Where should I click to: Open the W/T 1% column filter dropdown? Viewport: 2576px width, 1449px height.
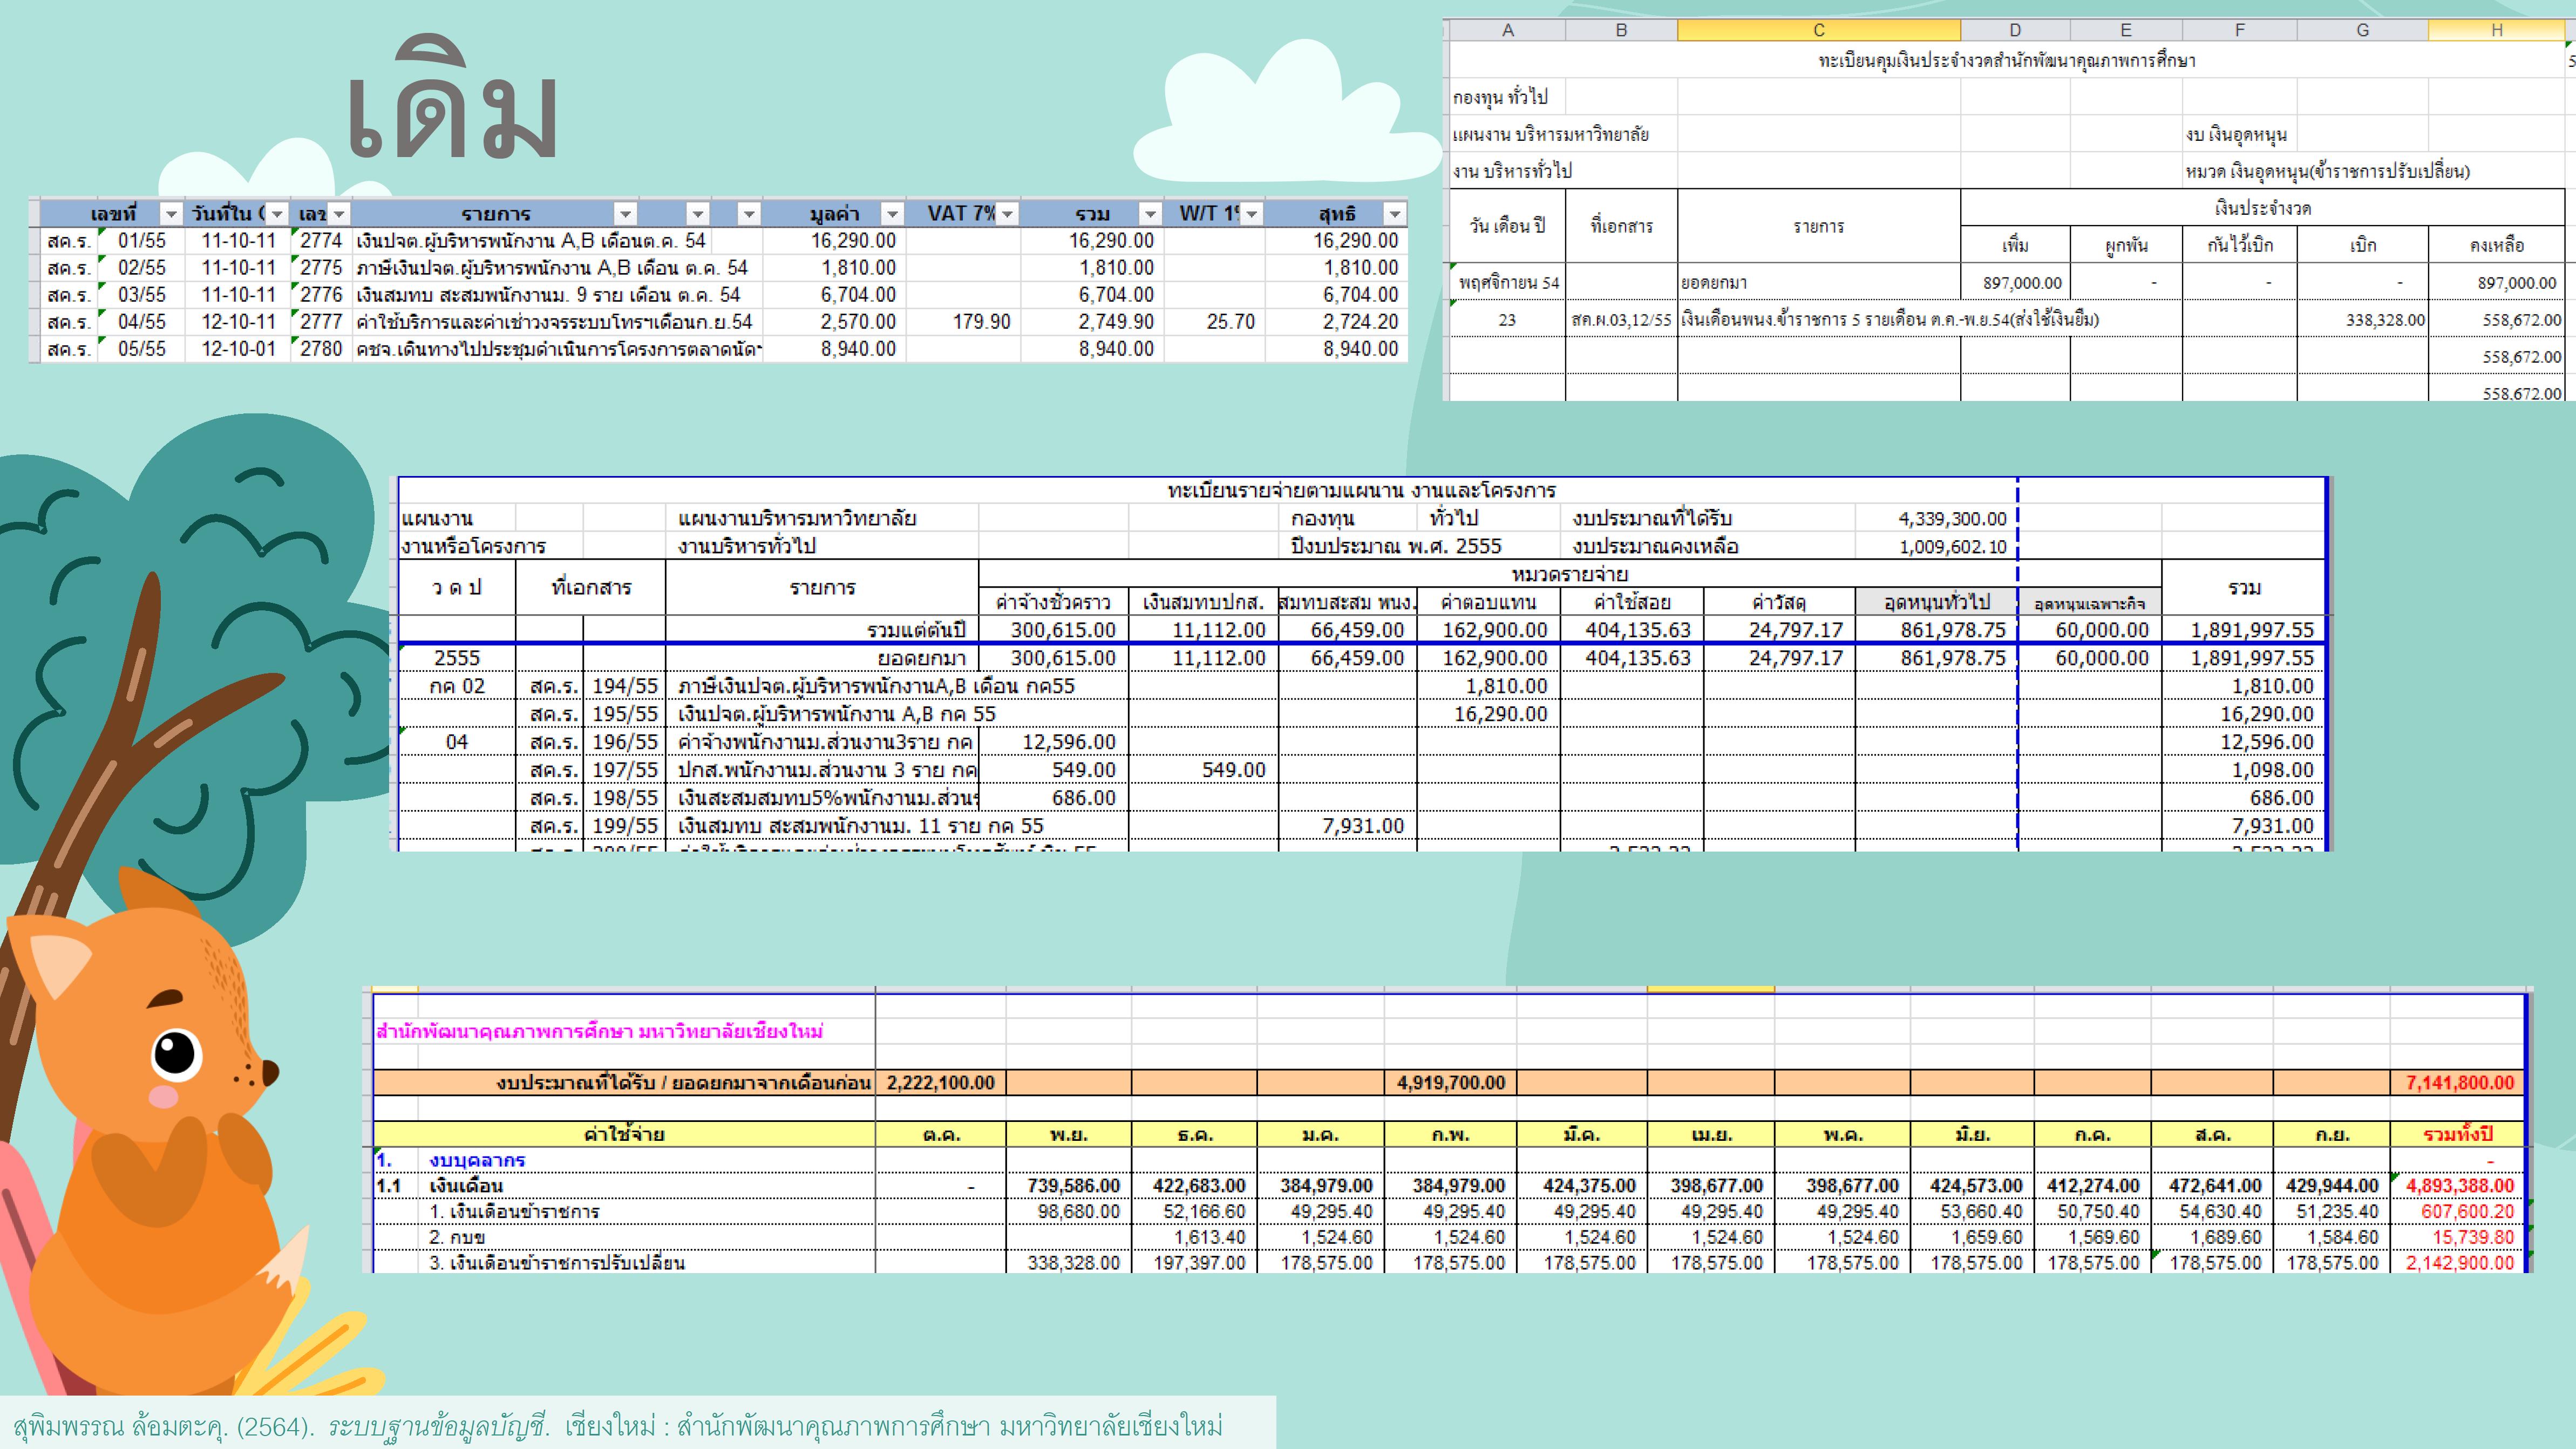(1251, 214)
